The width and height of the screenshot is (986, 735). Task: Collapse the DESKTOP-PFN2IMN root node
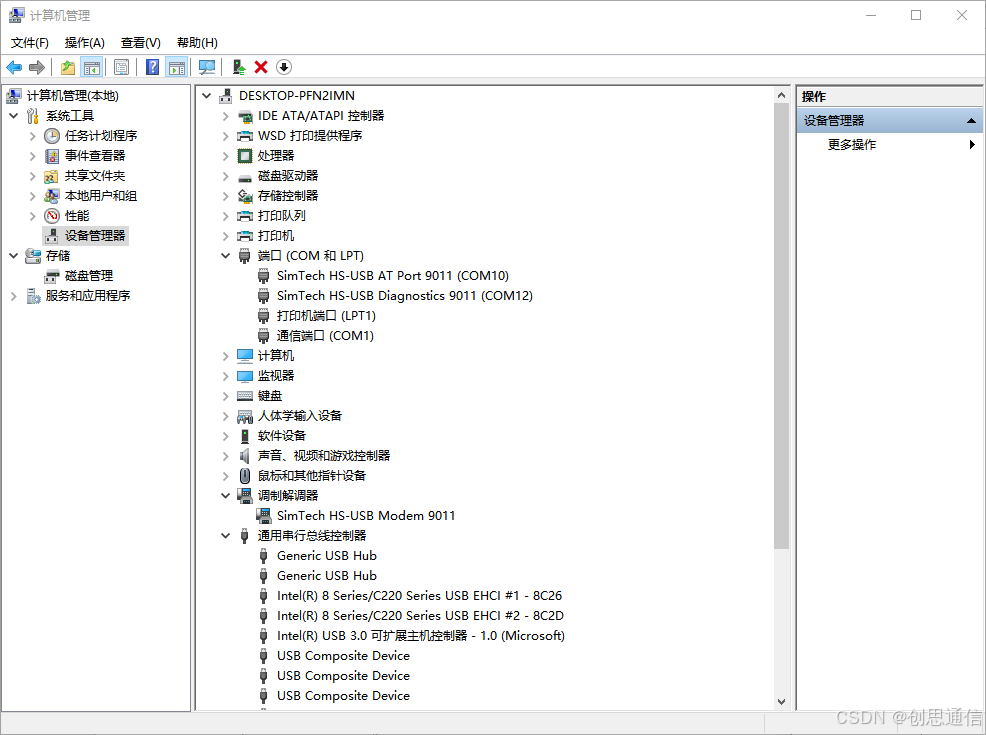[x=206, y=96]
